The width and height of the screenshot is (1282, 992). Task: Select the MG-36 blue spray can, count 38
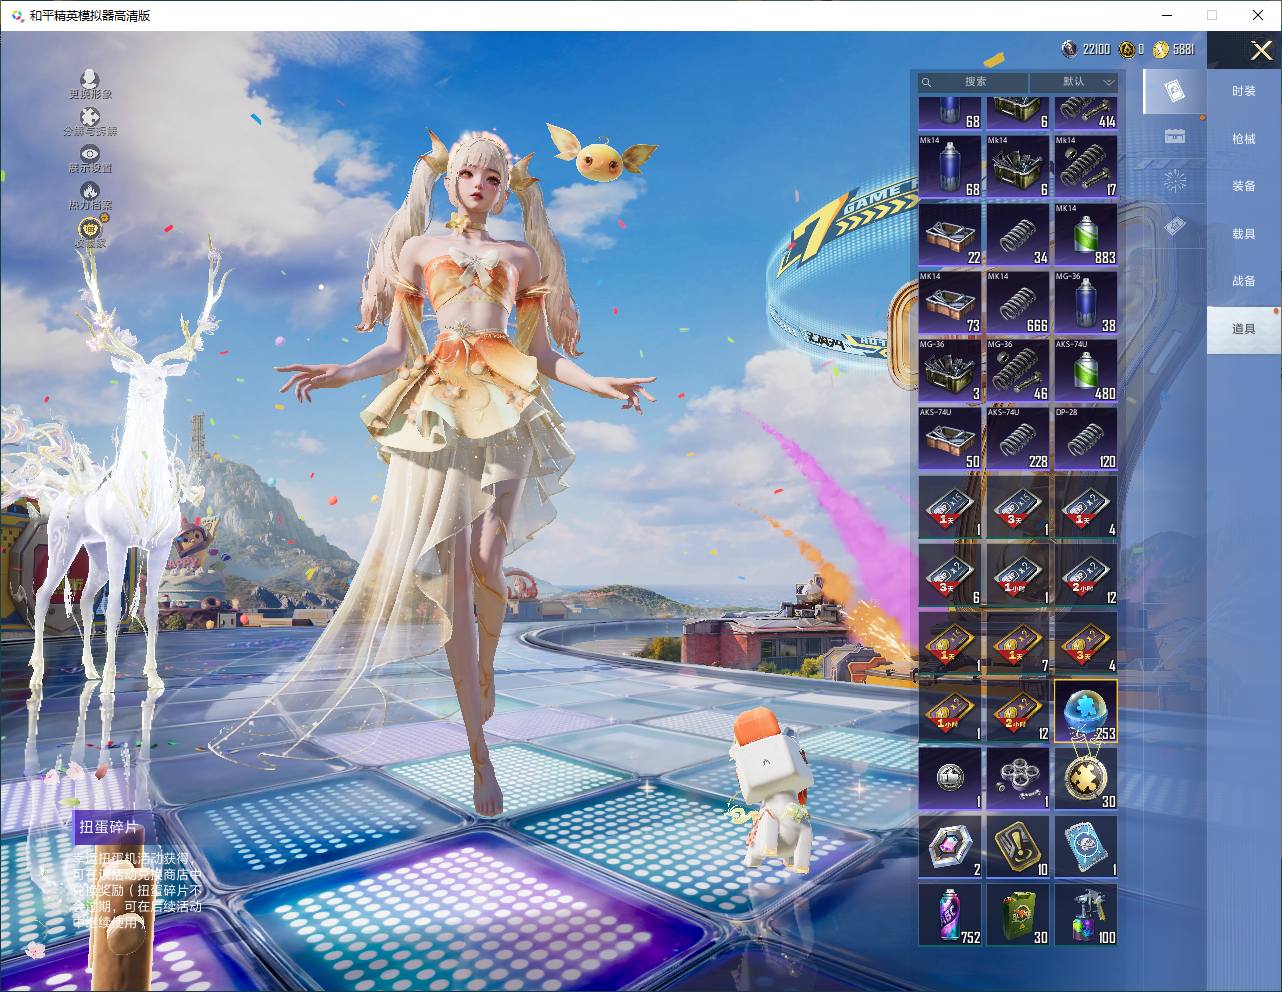click(1086, 302)
